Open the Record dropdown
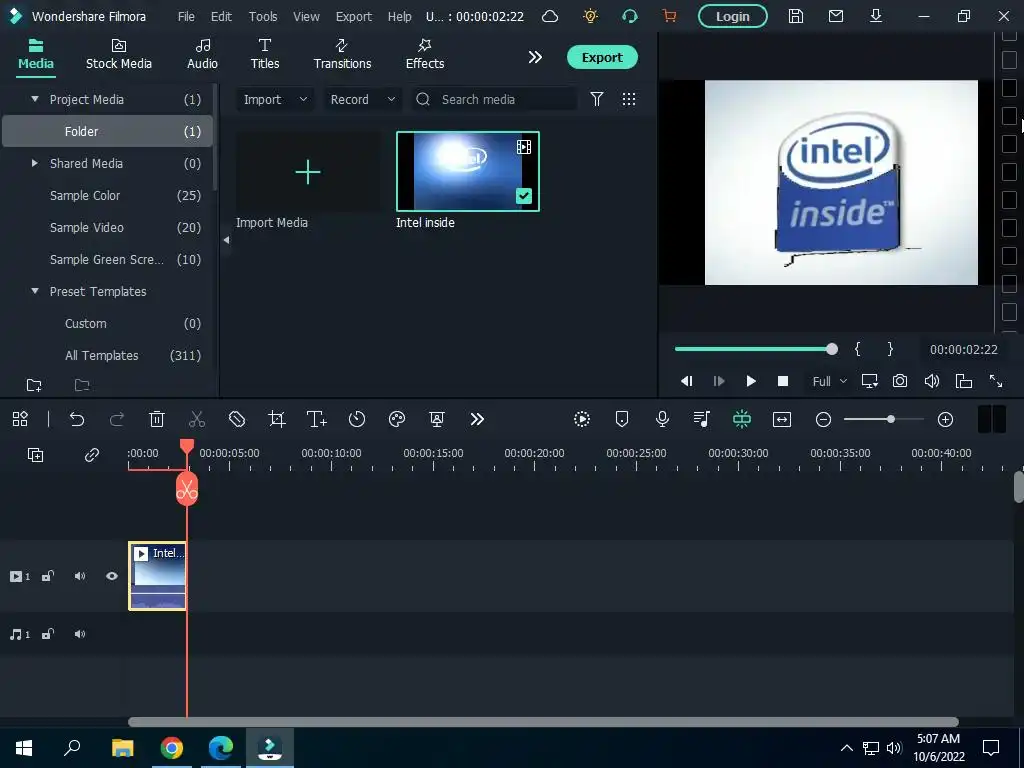 pyautogui.click(x=362, y=99)
